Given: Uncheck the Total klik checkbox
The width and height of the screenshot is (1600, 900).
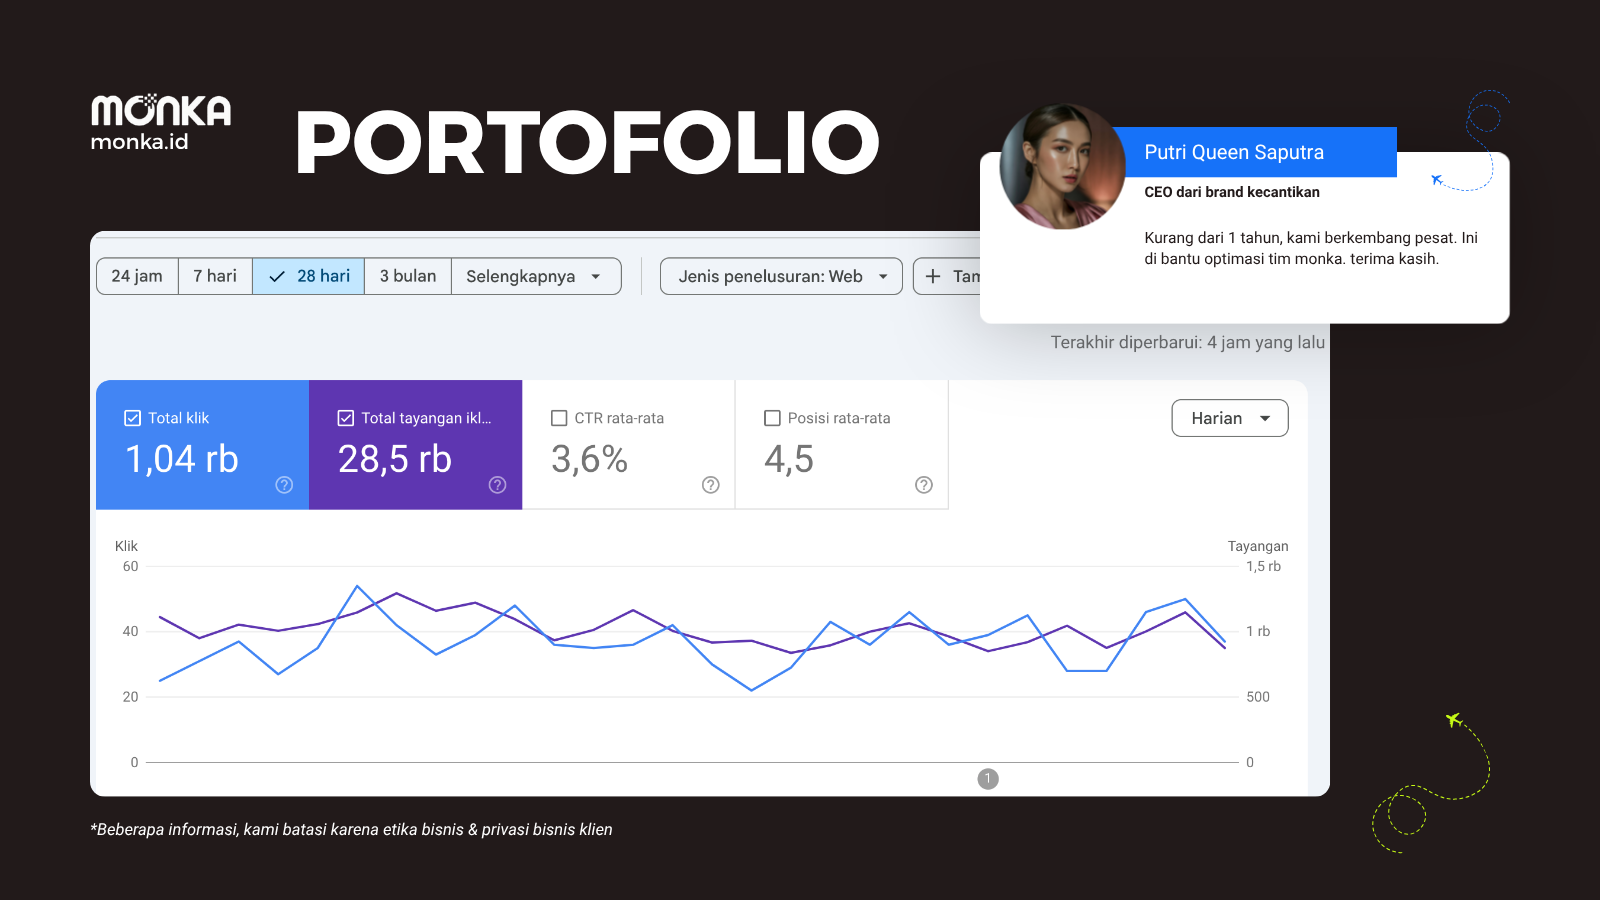Looking at the screenshot, I should click(132, 418).
